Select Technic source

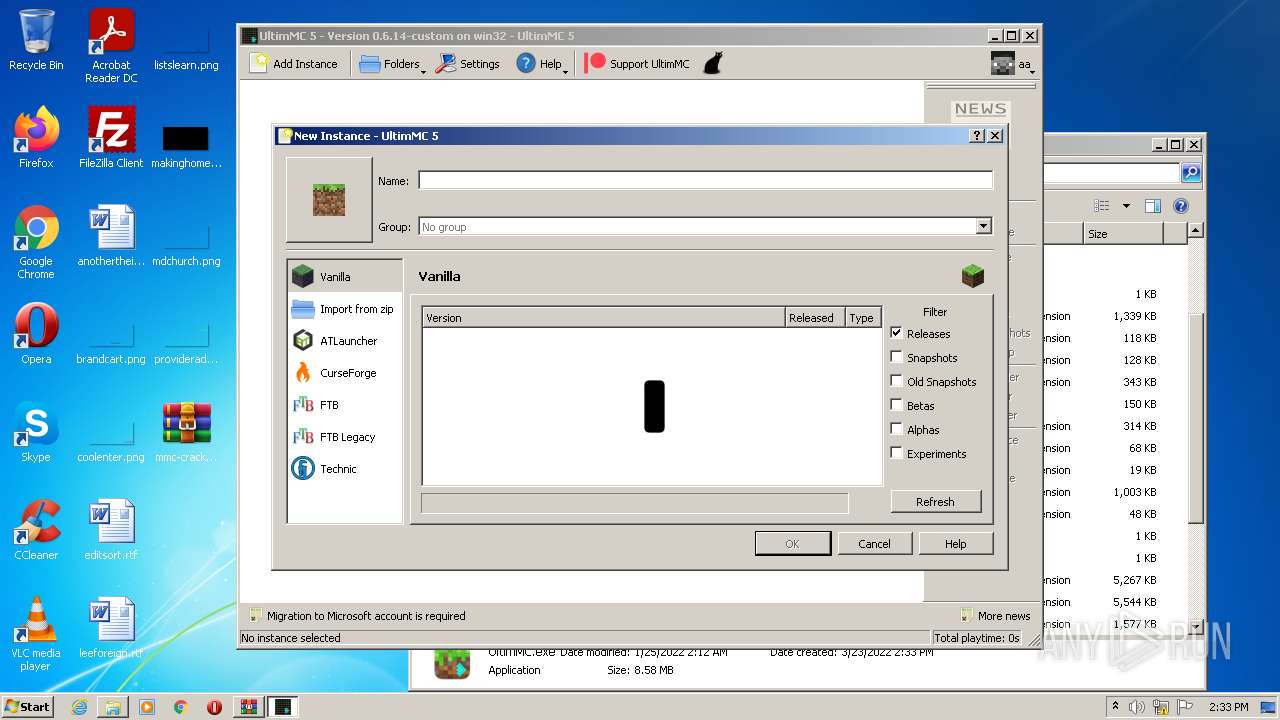tap(345, 469)
